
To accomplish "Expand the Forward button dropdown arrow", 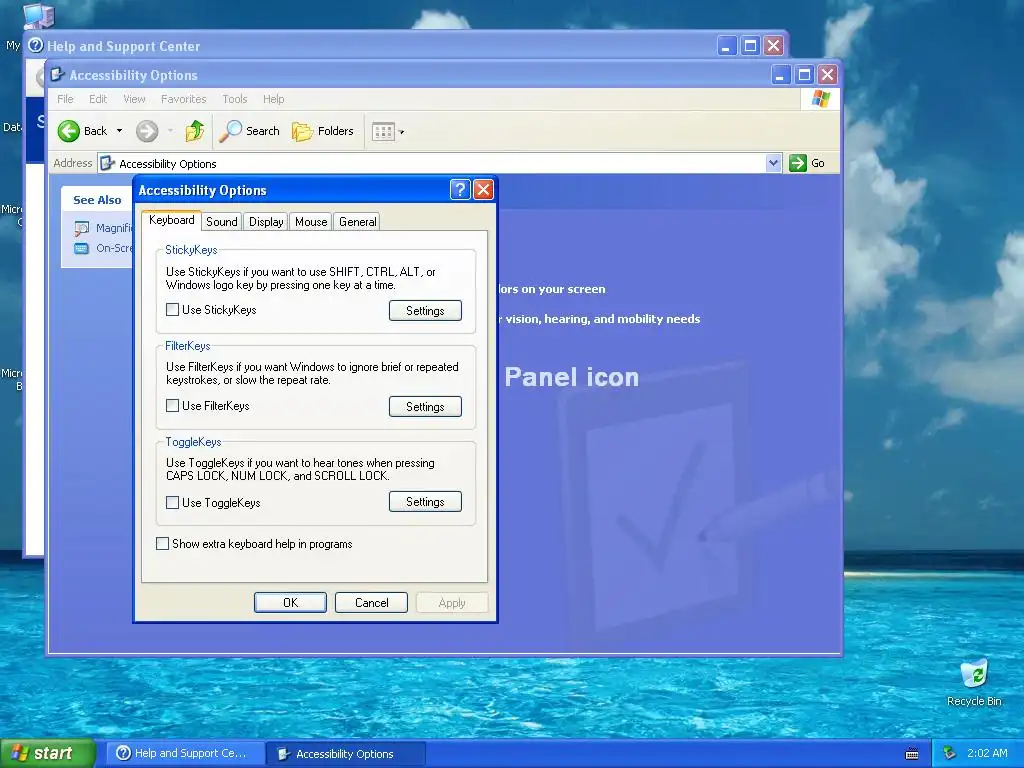I will 170,131.
